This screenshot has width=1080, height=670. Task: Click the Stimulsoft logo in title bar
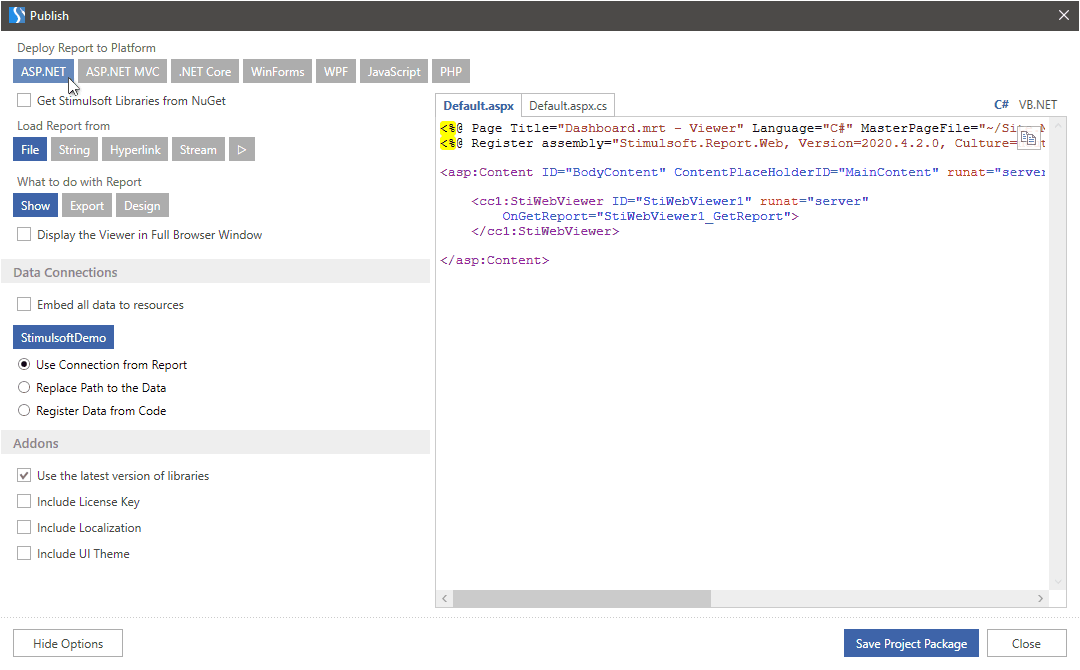coord(17,15)
